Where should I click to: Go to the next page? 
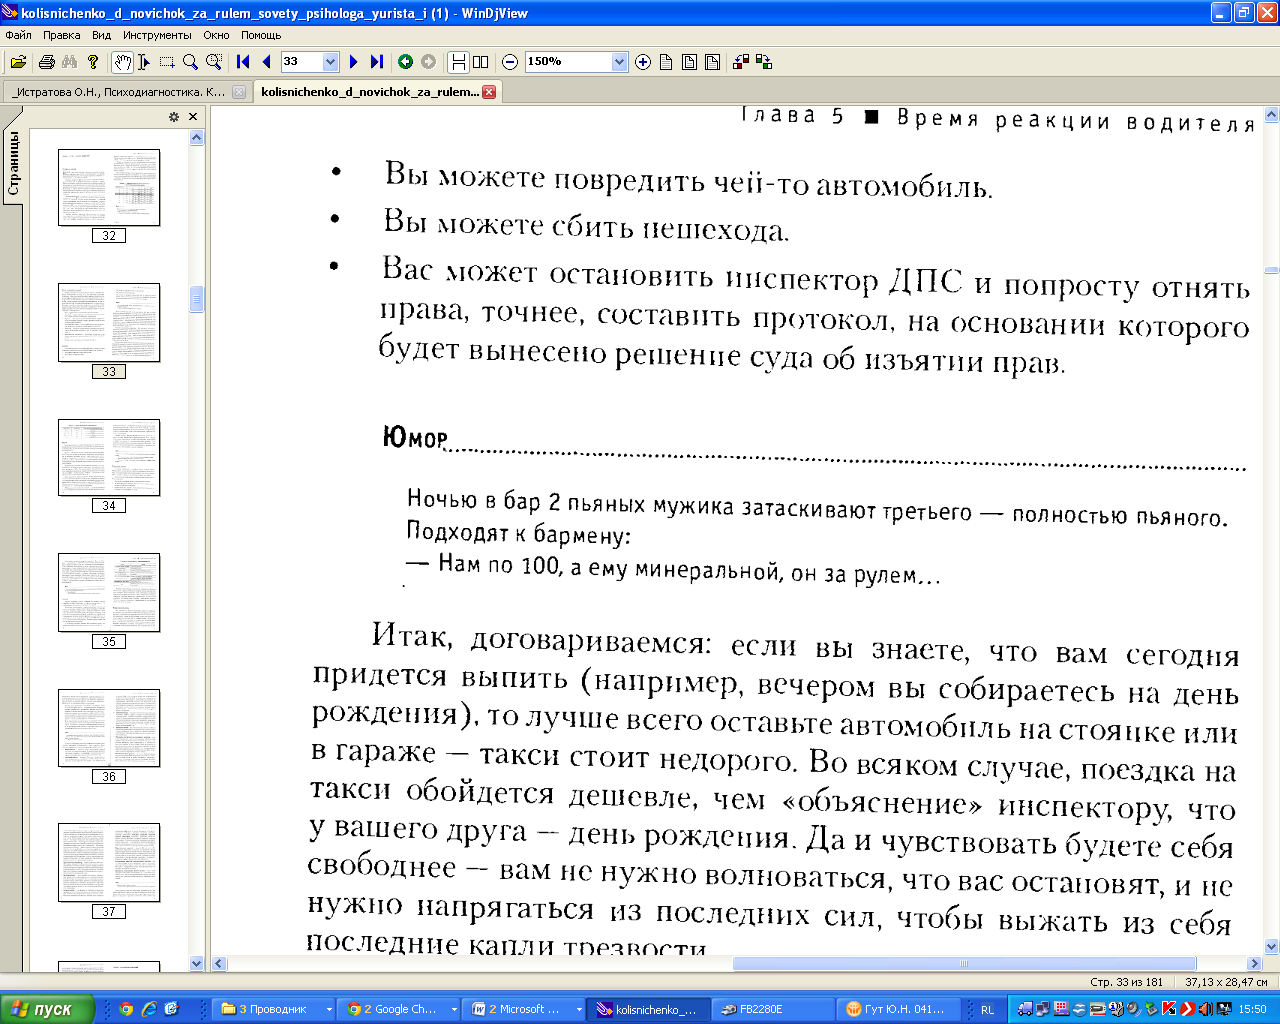point(353,62)
